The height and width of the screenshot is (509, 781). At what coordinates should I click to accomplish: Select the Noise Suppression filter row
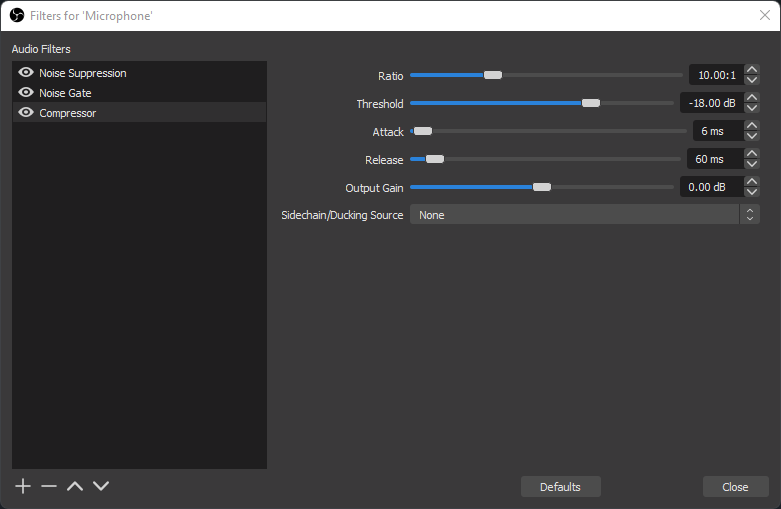[139, 73]
